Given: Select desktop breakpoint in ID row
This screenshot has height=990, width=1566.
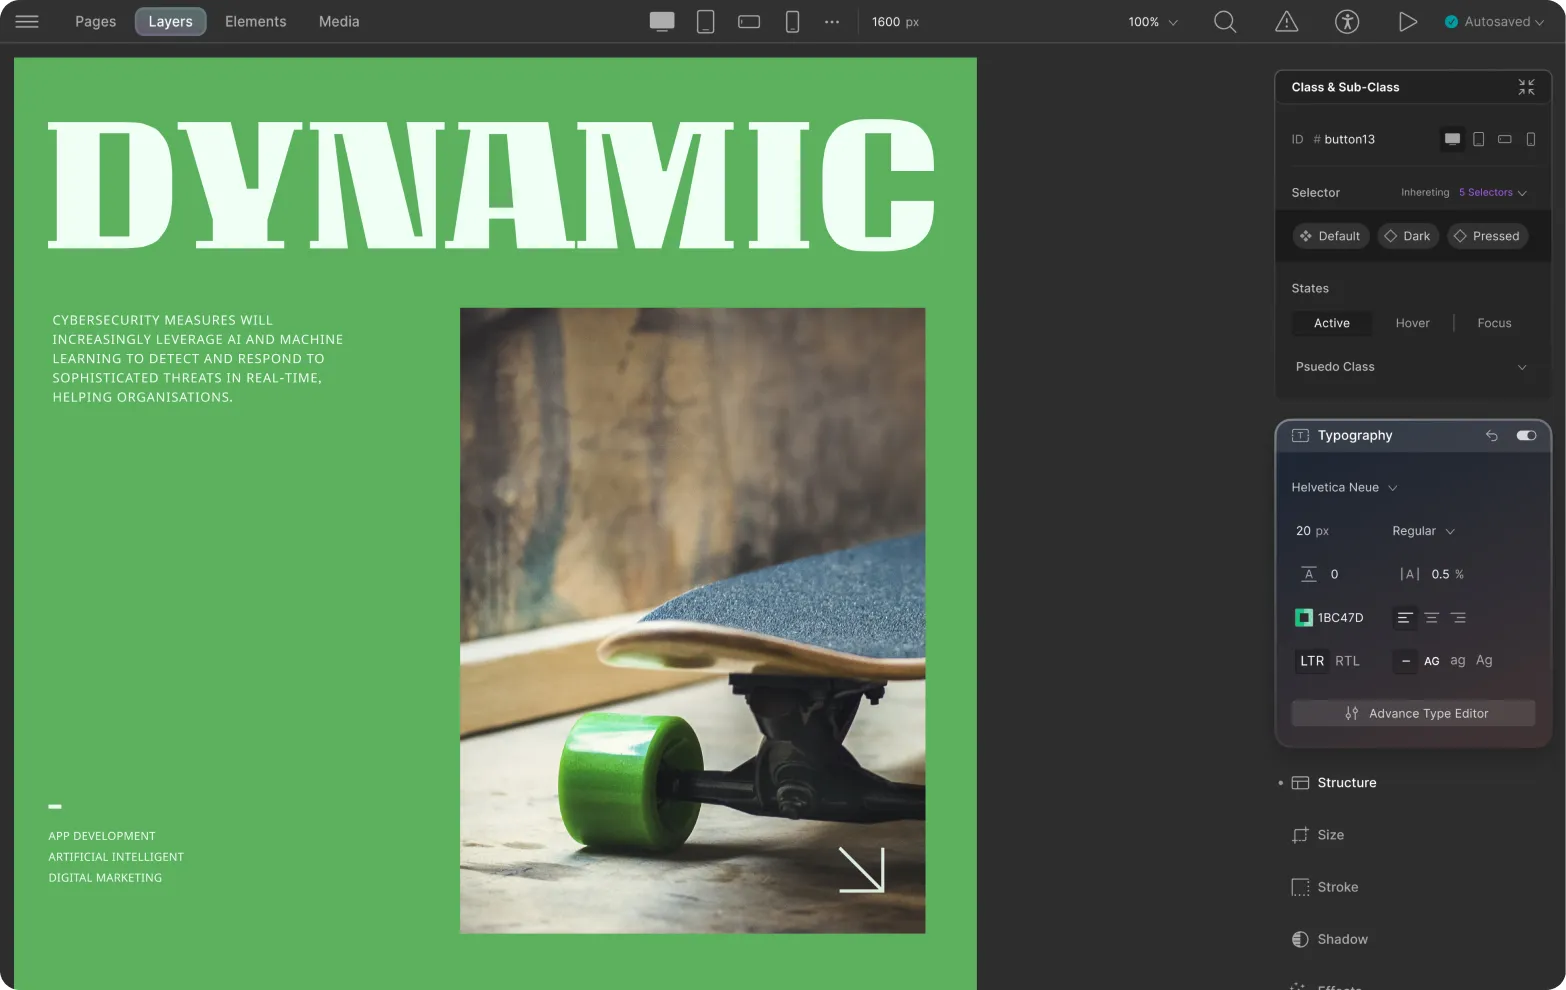Looking at the screenshot, I should (1452, 139).
